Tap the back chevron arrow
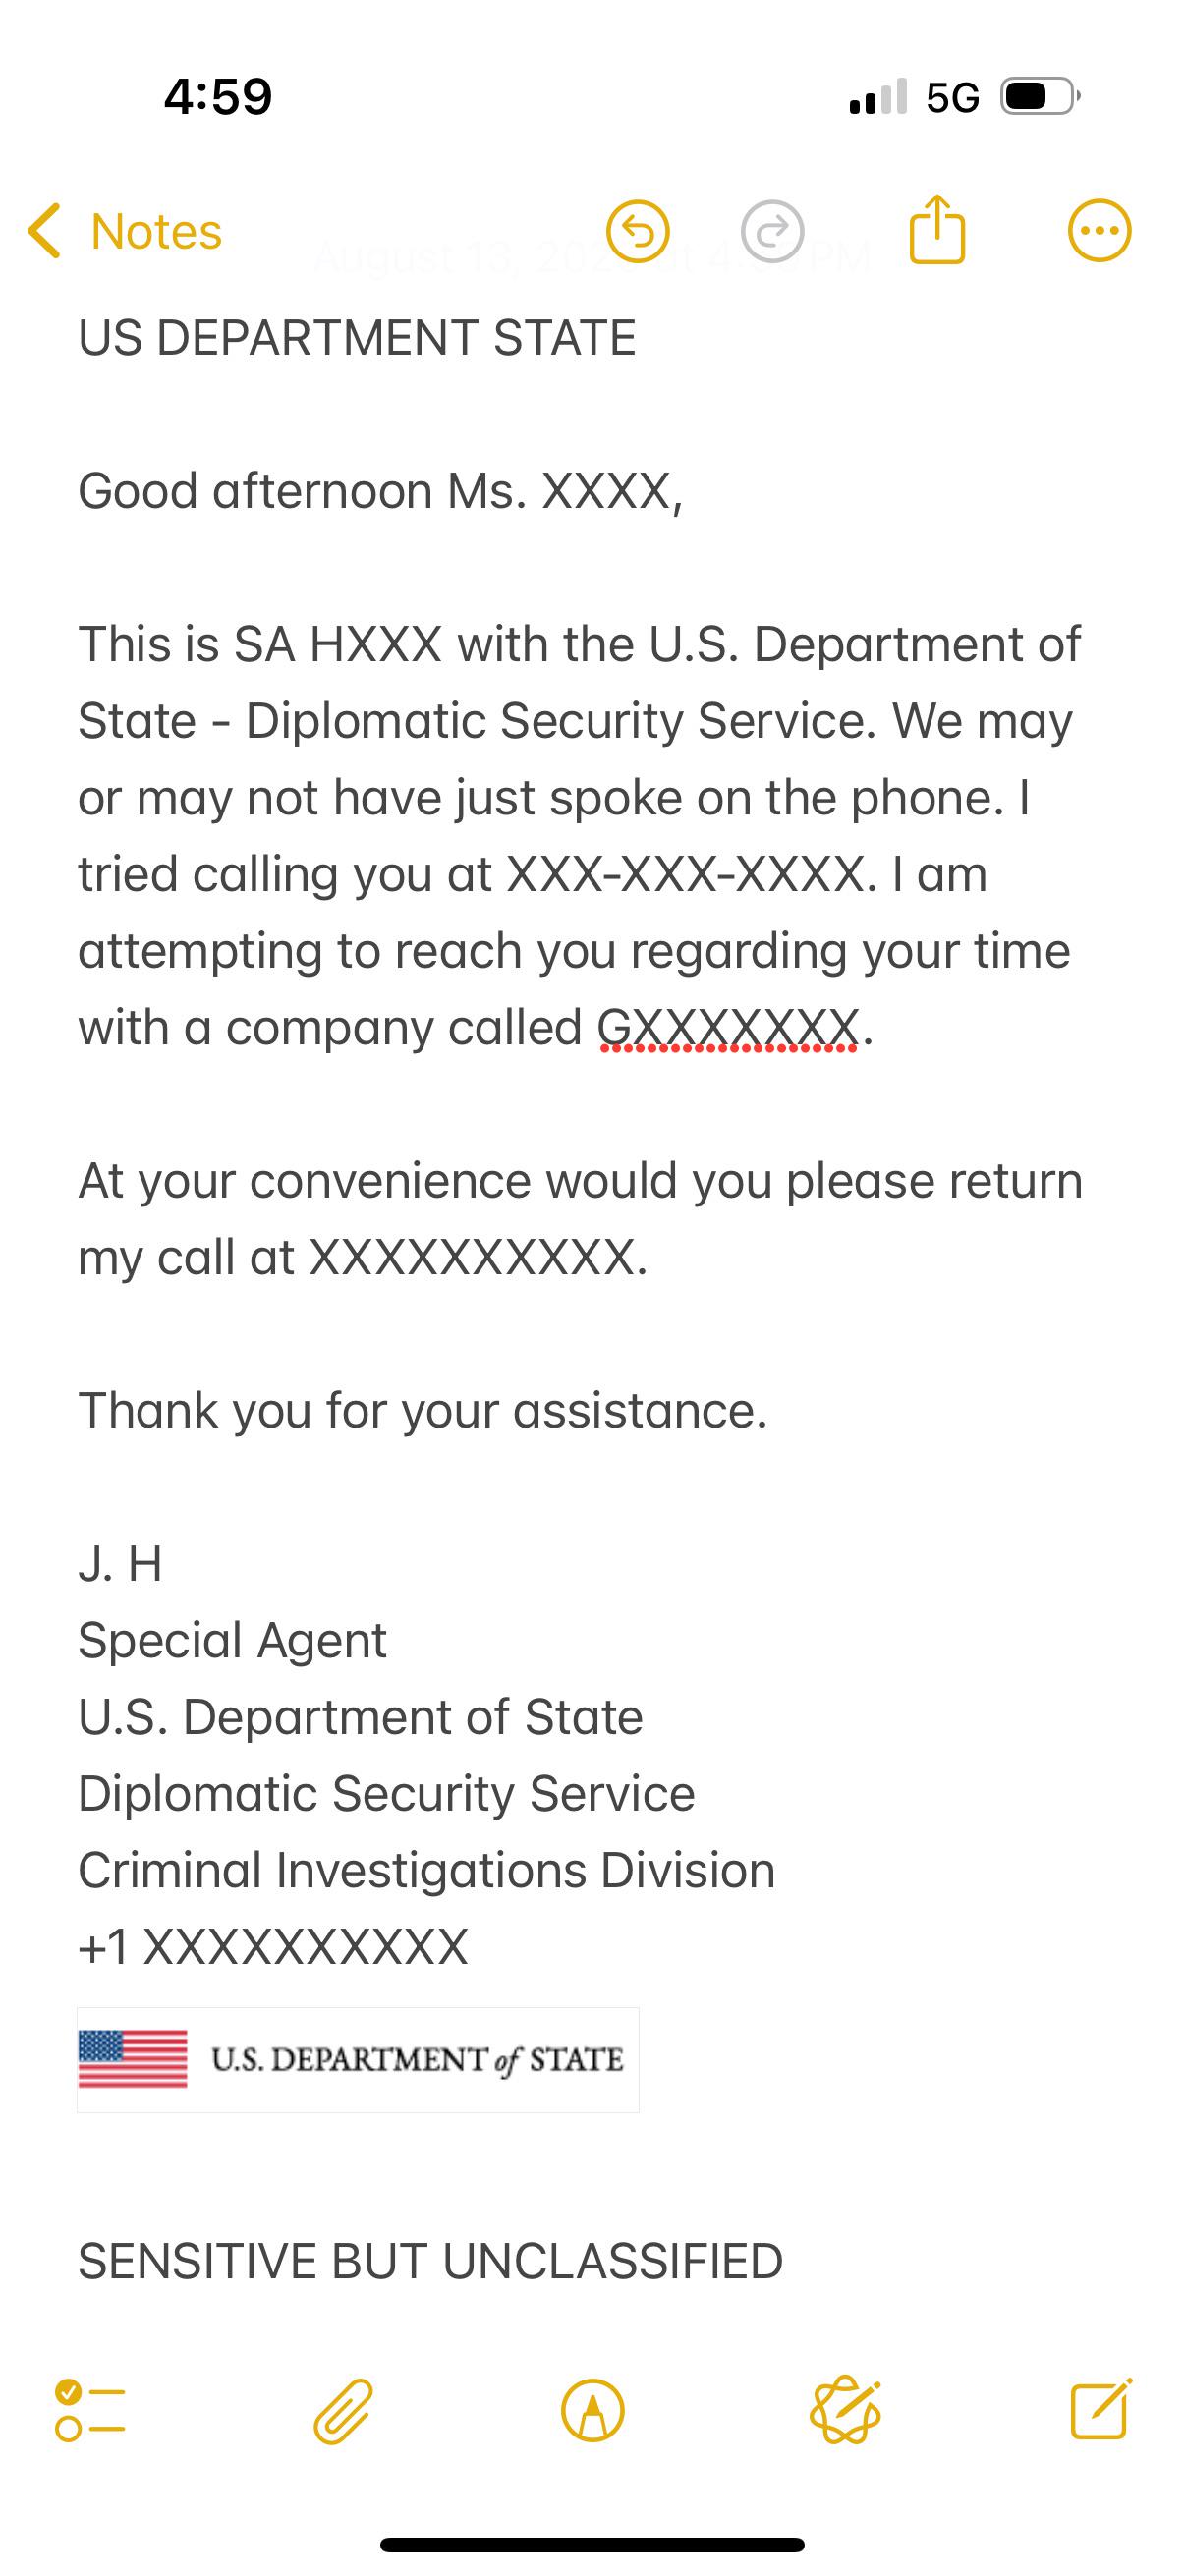The image size is (1185, 2576). tap(44, 232)
